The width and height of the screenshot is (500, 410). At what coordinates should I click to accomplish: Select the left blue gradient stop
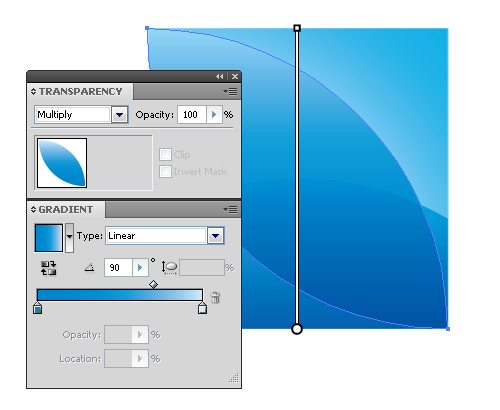point(38,308)
